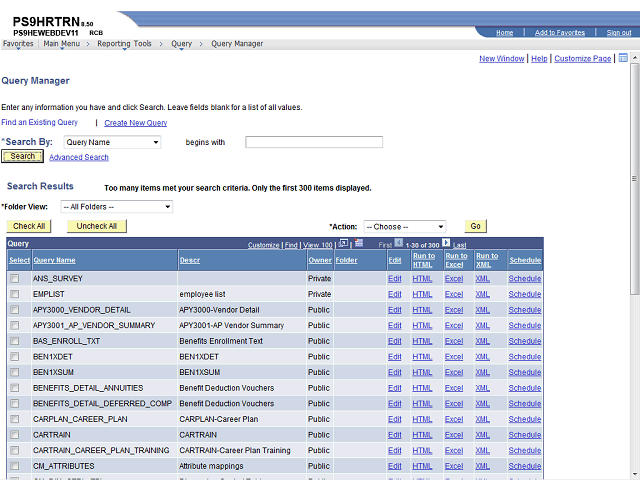640x480 pixels.
Task: Run BENEFITS_DETAIL_ANNUITIES to Excel
Action: [x=454, y=388]
